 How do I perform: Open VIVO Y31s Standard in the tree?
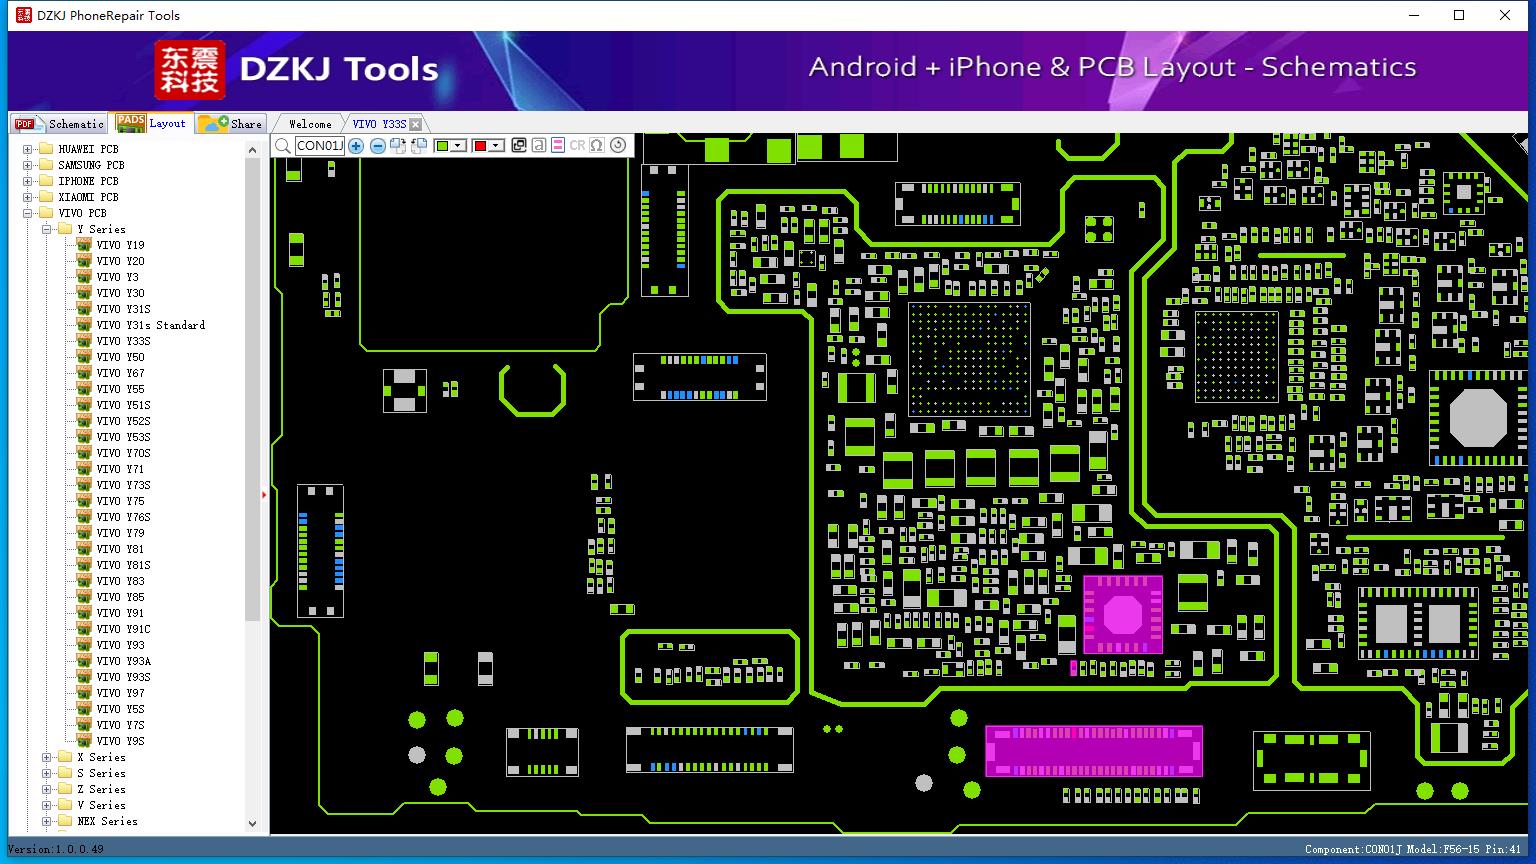click(151, 325)
